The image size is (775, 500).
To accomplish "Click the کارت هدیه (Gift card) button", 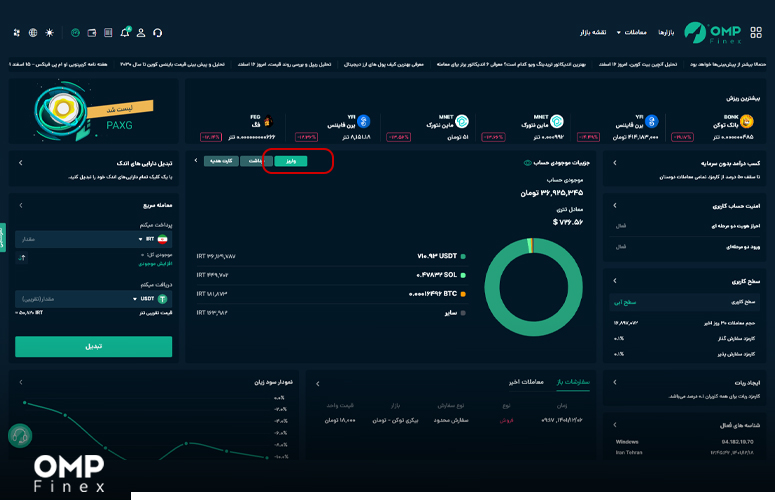I will pyautogui.click(x=221, y=161).
